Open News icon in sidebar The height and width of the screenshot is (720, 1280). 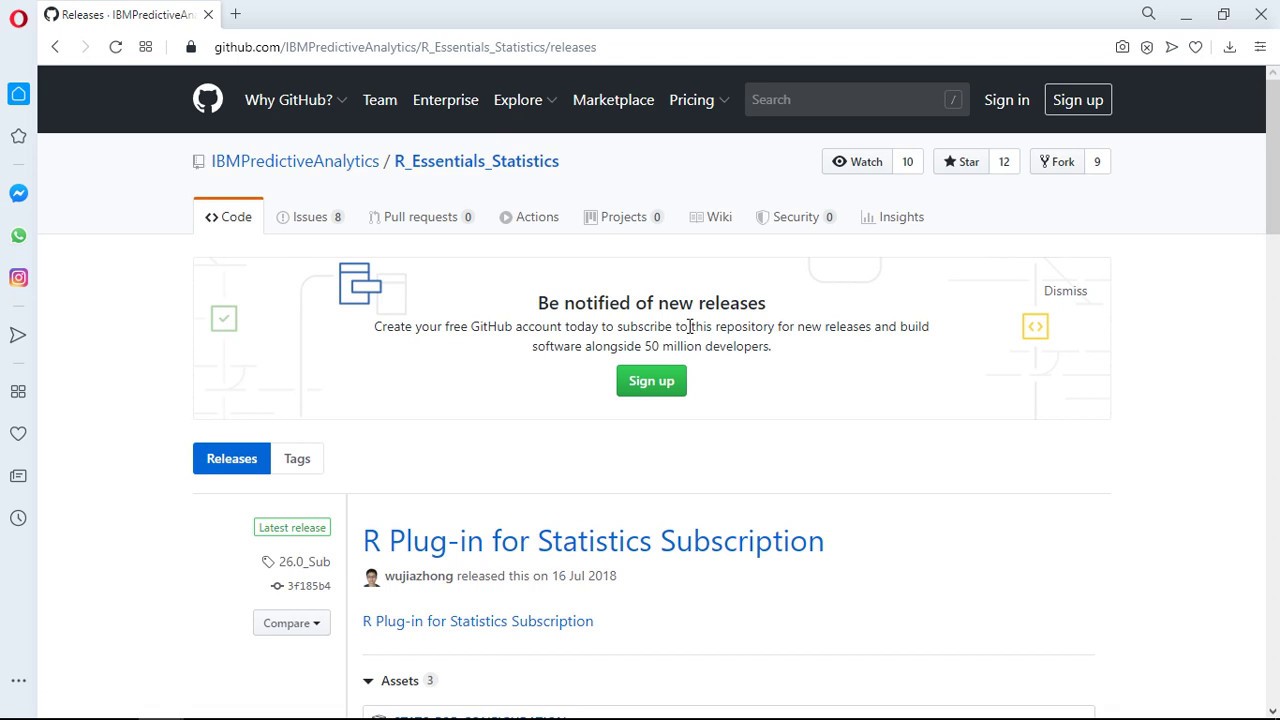[x=18, y=476]
